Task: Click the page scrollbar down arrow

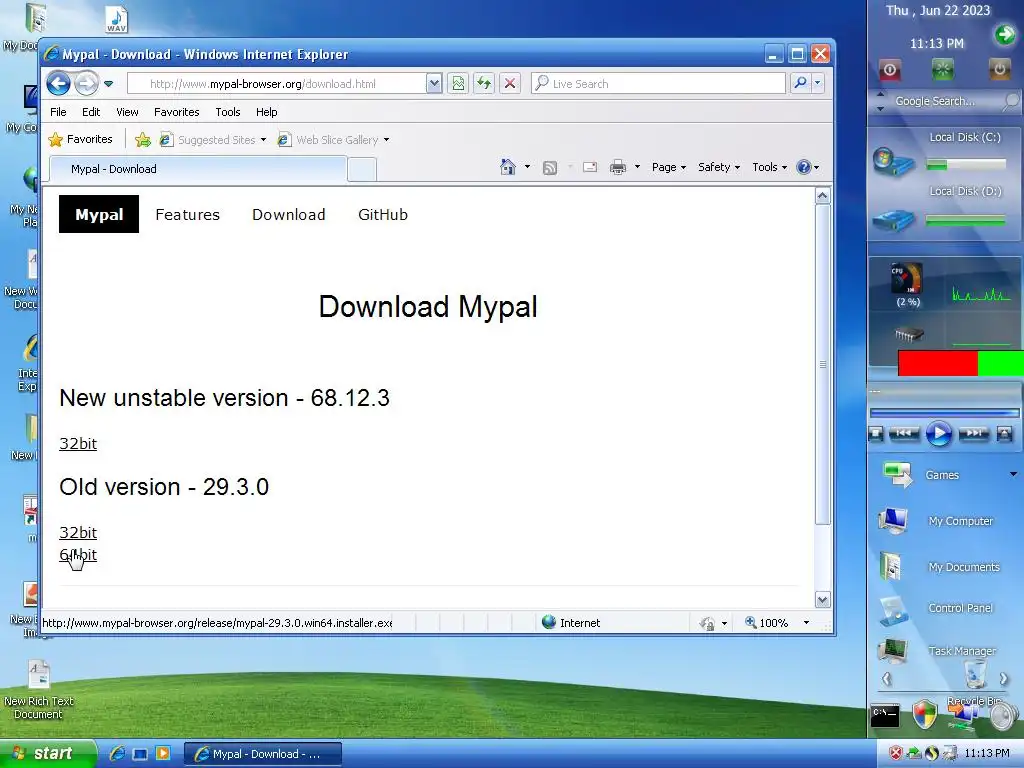Action: pos(822,599)
